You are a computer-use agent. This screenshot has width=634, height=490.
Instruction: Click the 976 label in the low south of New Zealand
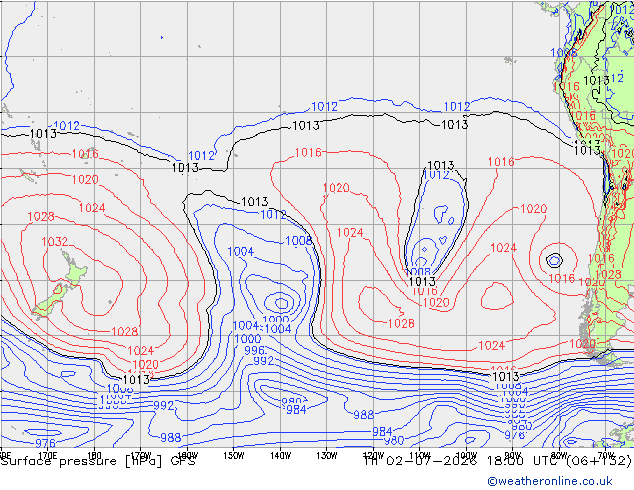point(45,443)
